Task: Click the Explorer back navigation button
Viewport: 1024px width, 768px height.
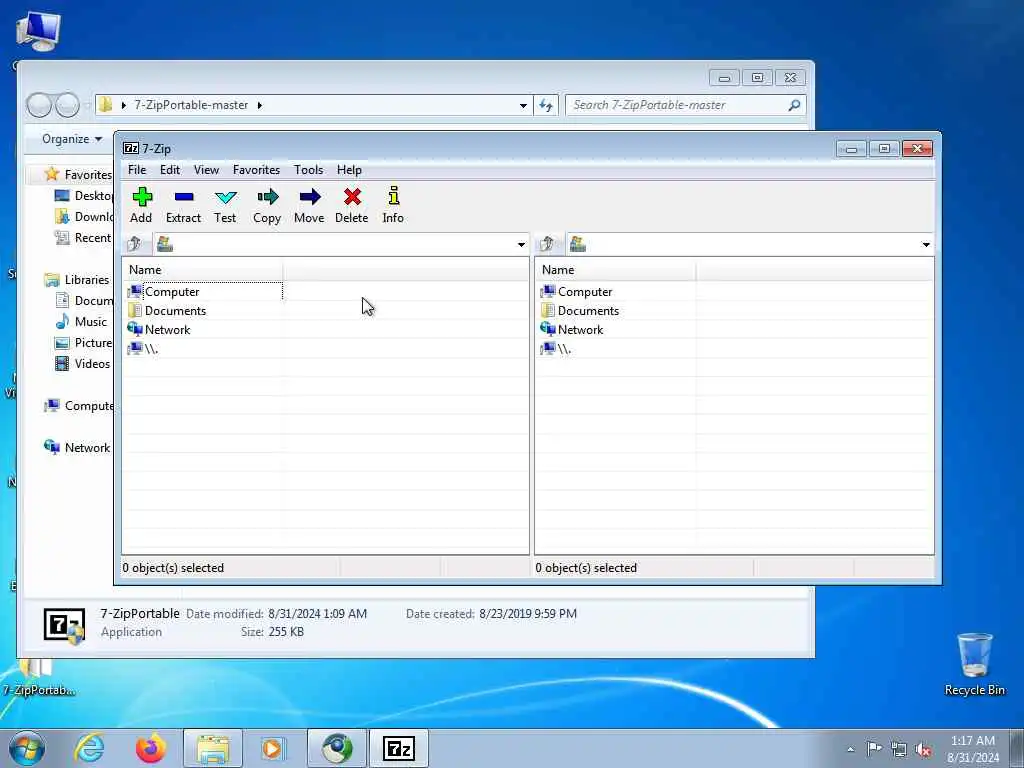Action: (39, 105)
